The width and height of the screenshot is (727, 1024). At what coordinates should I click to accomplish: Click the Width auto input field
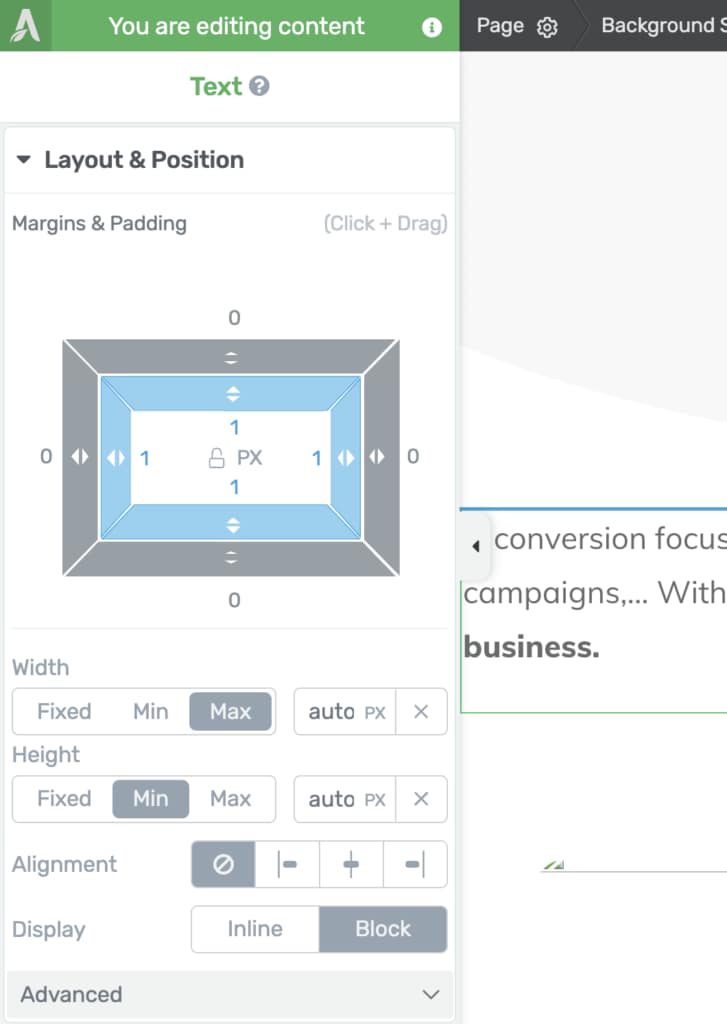coord(331,712)
